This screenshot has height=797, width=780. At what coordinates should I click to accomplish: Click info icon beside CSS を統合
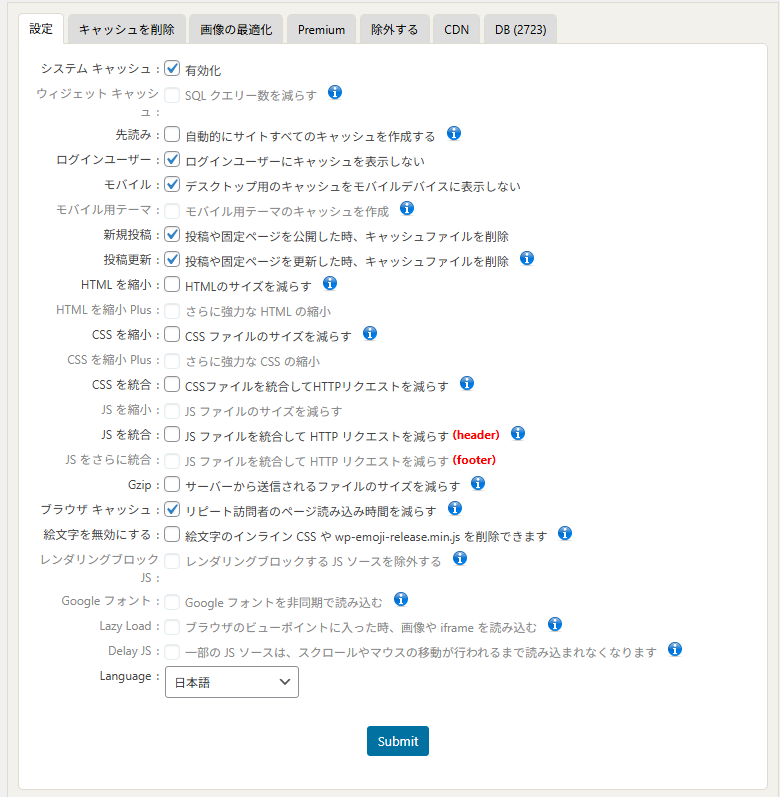point(466,383)
